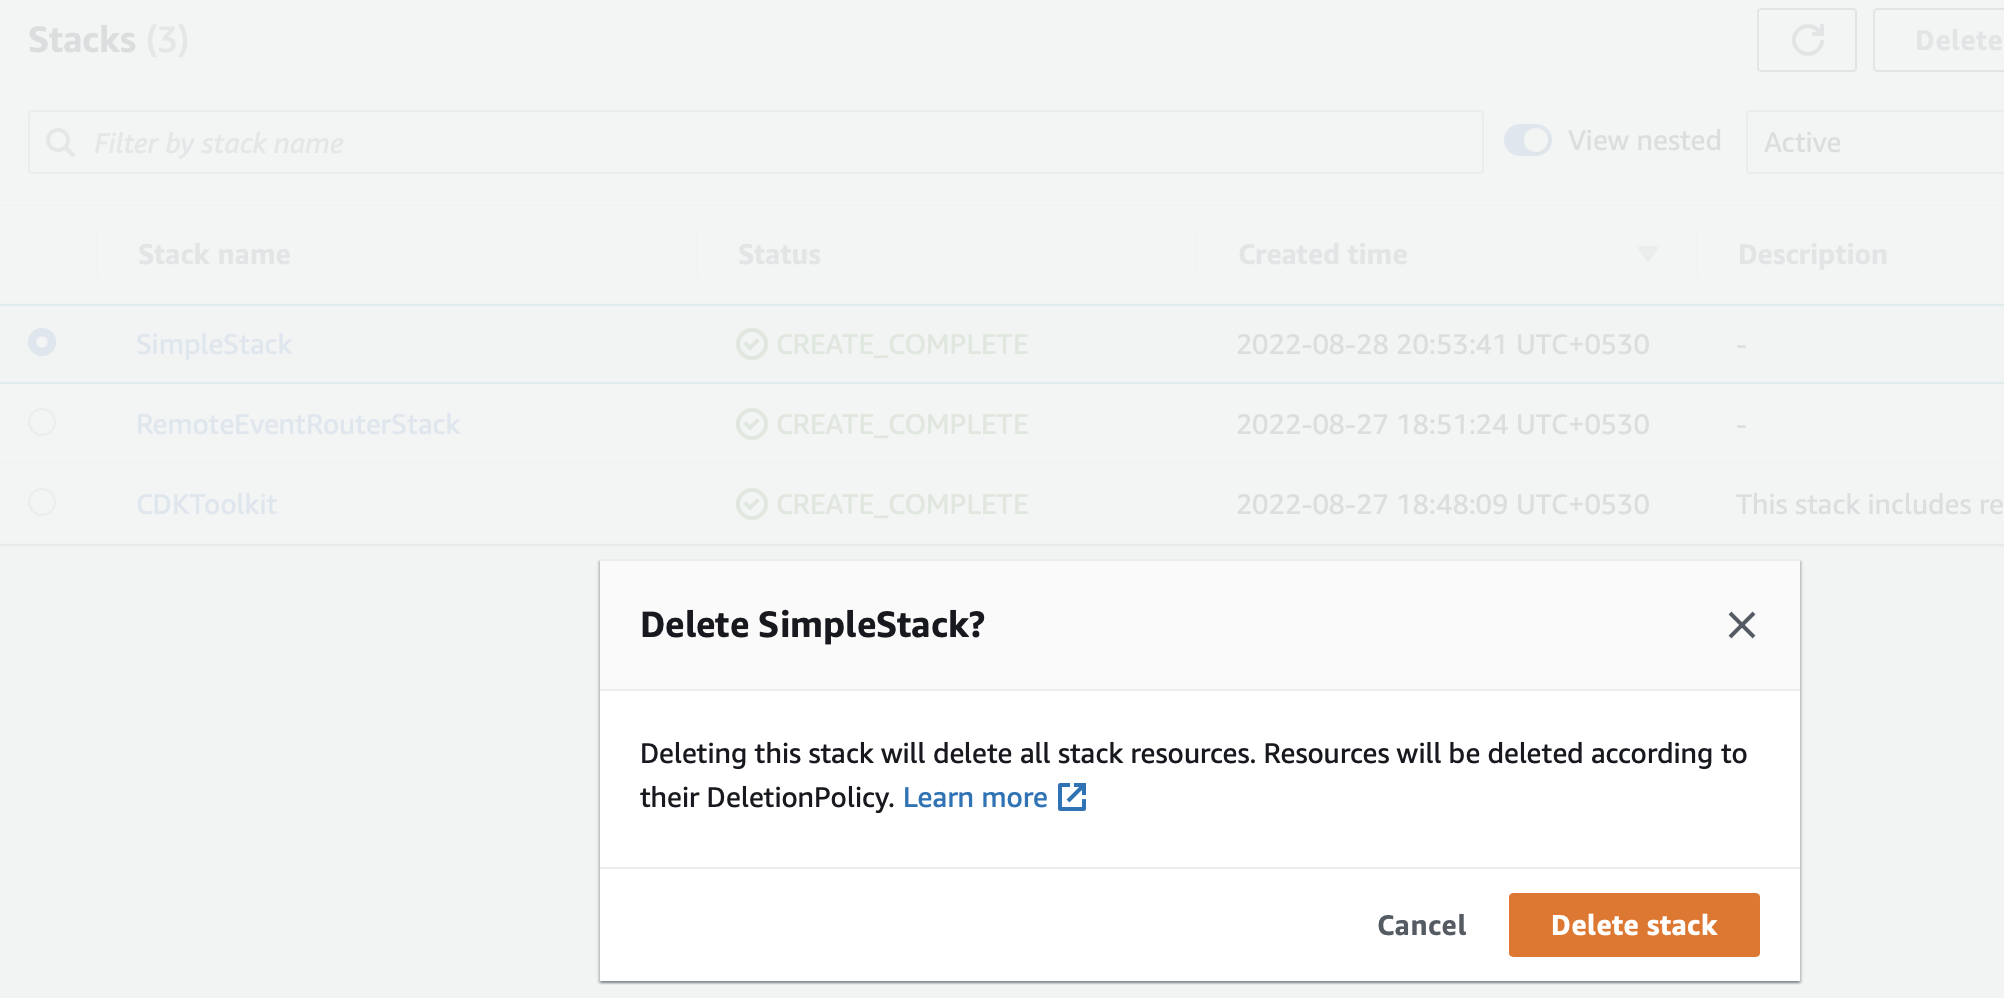The height and width of the screenshot is (998, 2004).
Task: Click the RemoteEventRouterStack status check icon
Action: point(751,424)
